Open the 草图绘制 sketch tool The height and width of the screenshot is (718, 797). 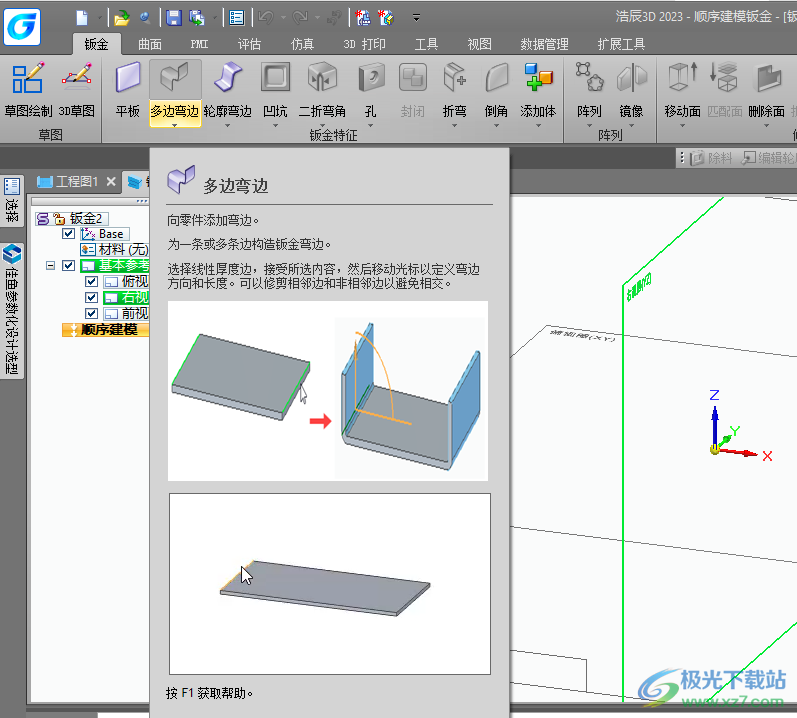(28, 90)
